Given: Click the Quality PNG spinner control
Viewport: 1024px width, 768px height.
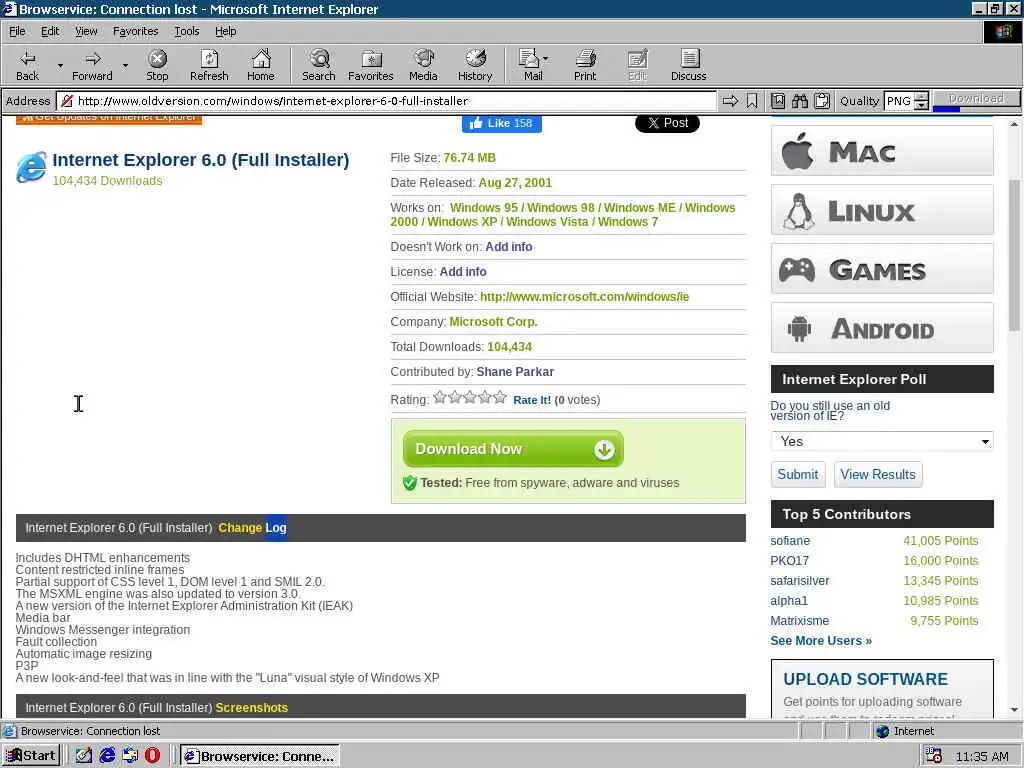Looking at the screenshot, I should 921,101.
